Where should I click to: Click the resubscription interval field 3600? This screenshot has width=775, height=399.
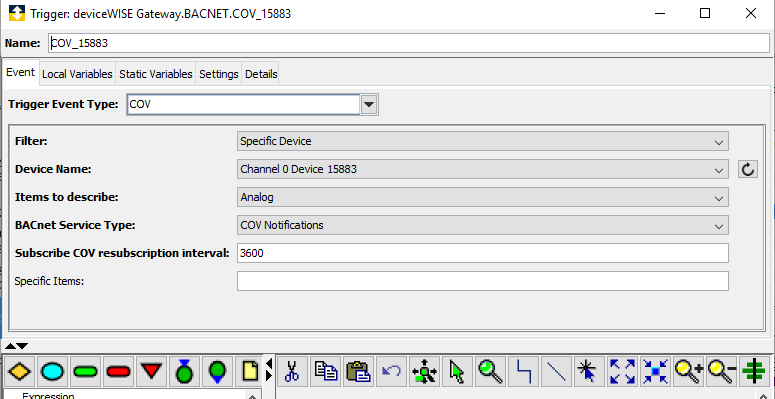(x=482, y=253)
